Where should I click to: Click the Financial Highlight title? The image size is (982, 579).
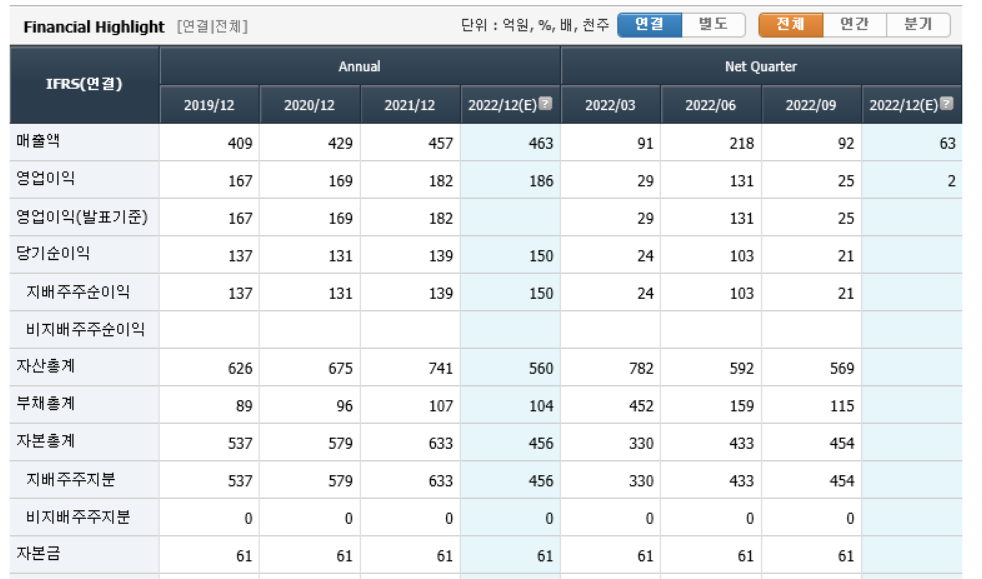[94, 27]
